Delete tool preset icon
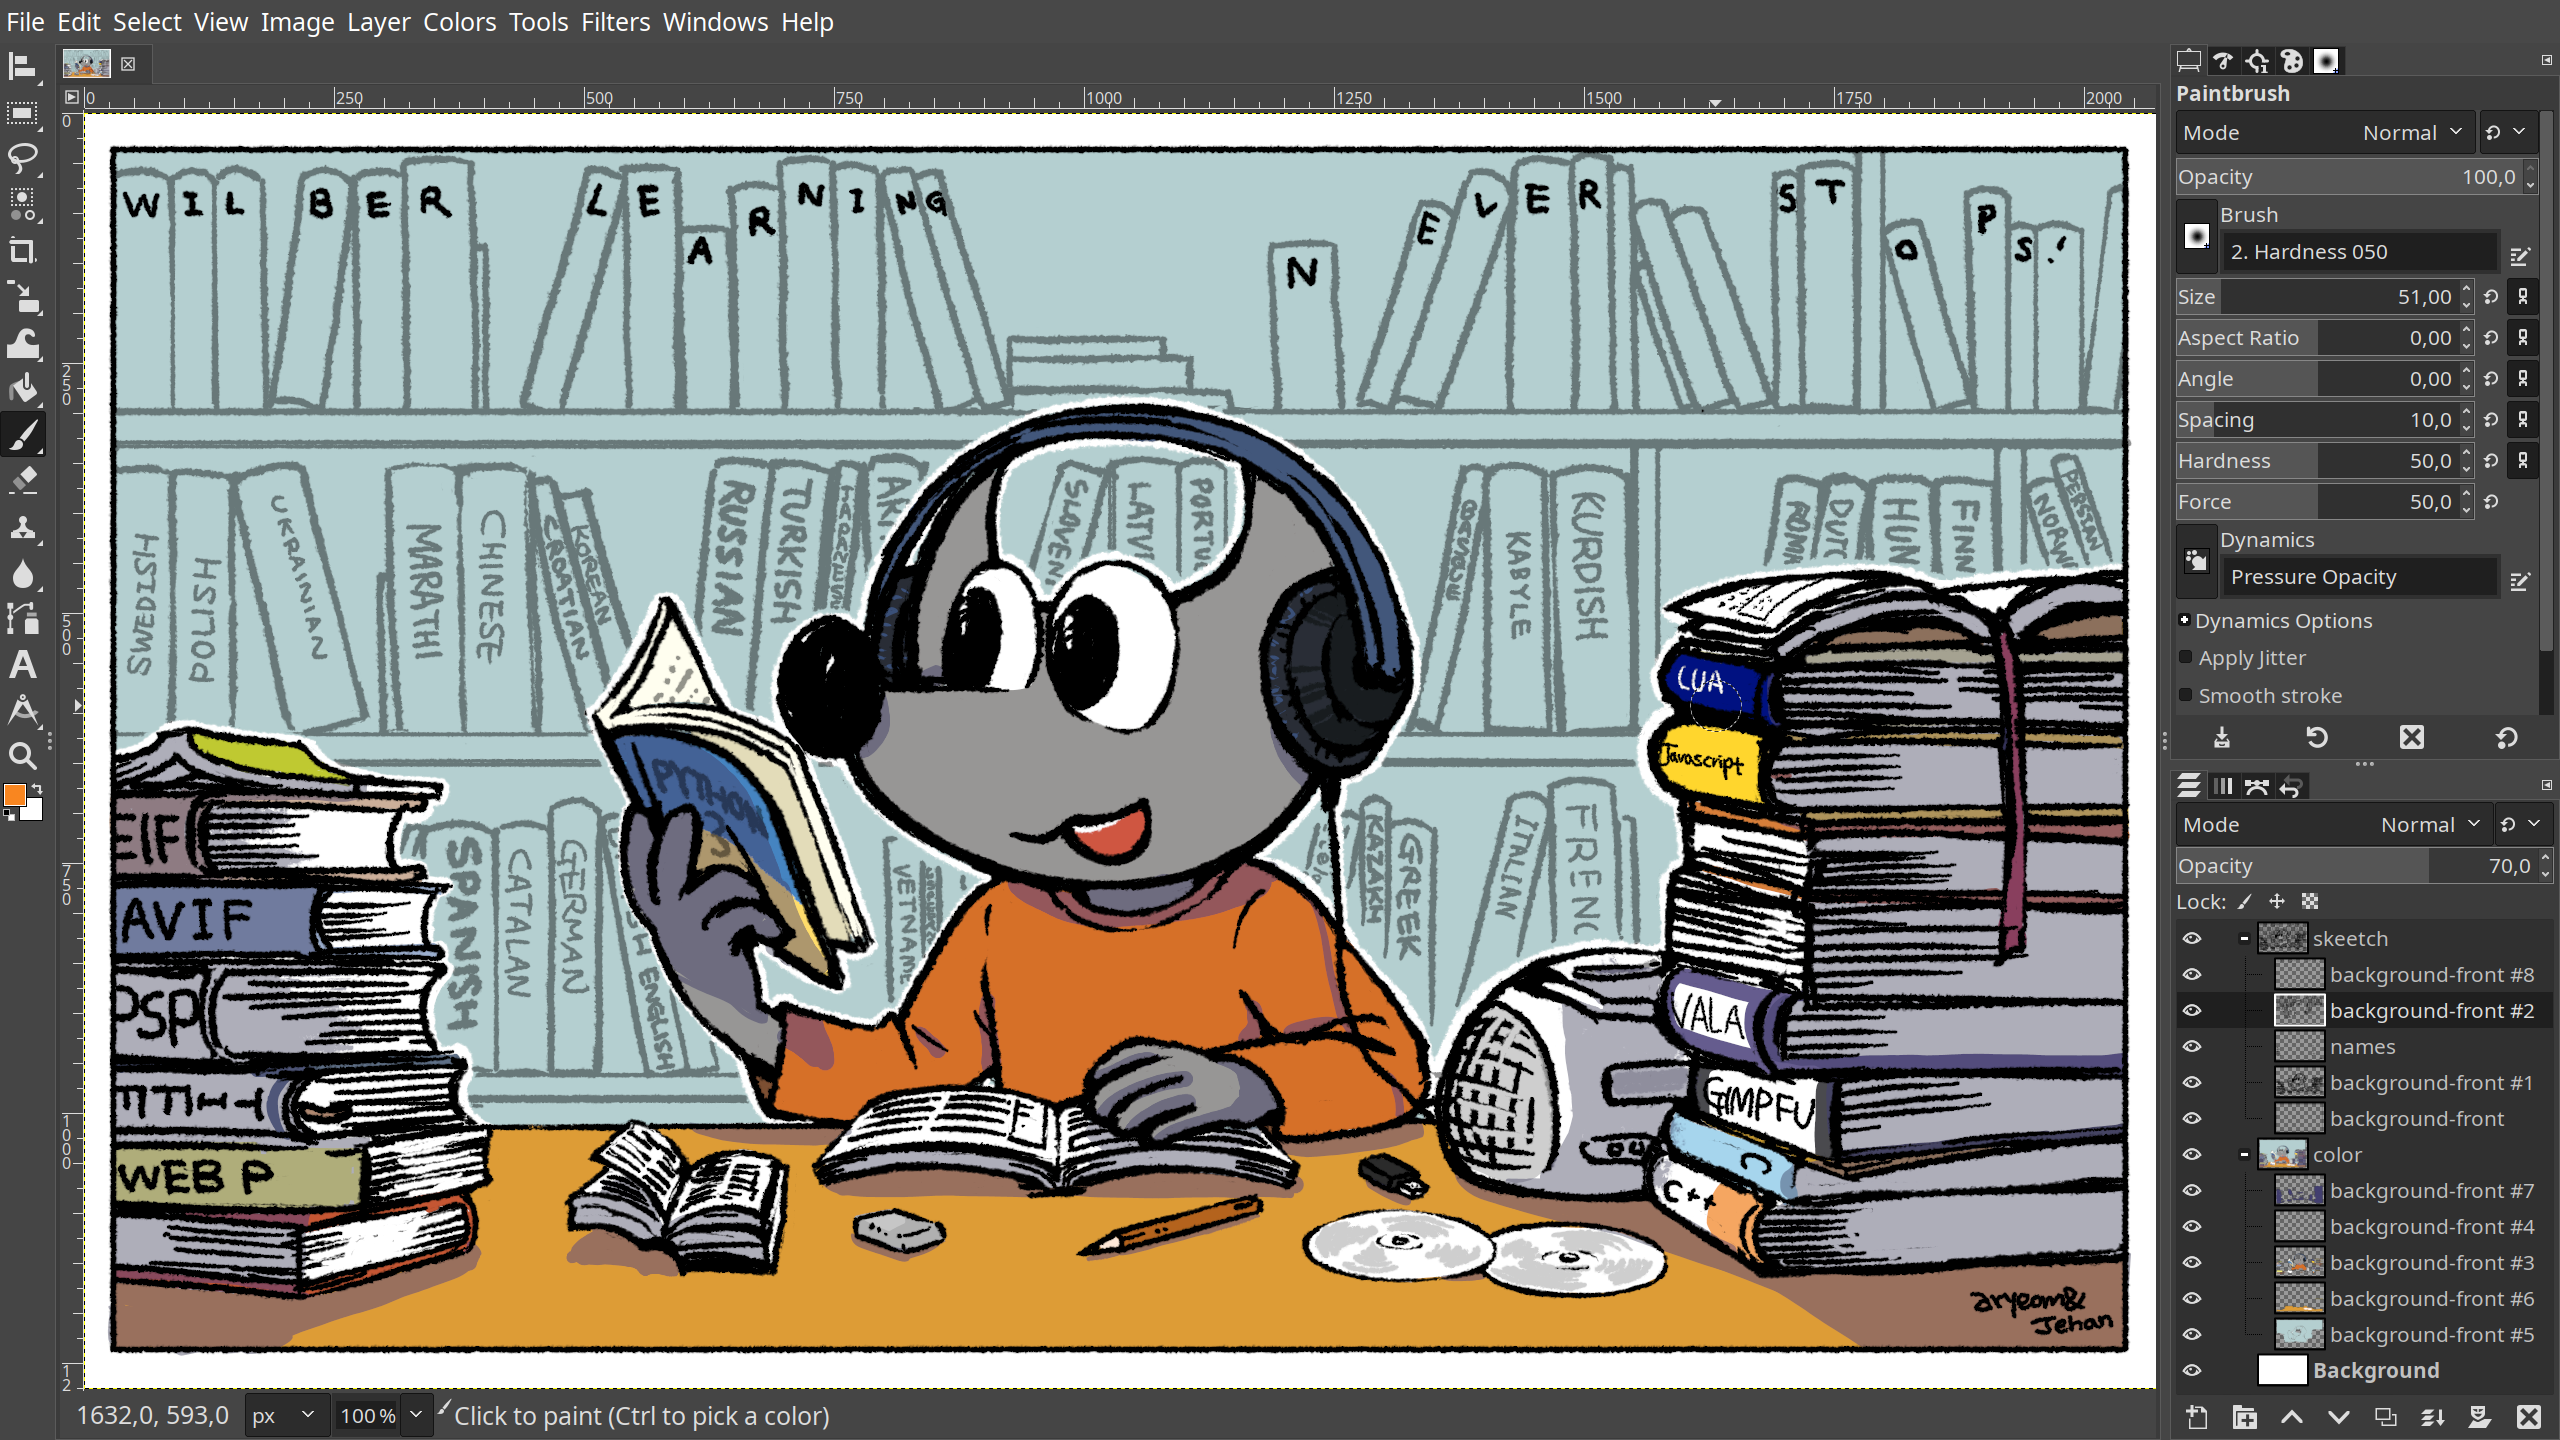This screenshot has height=1440, width=2560. [2411, 738]
